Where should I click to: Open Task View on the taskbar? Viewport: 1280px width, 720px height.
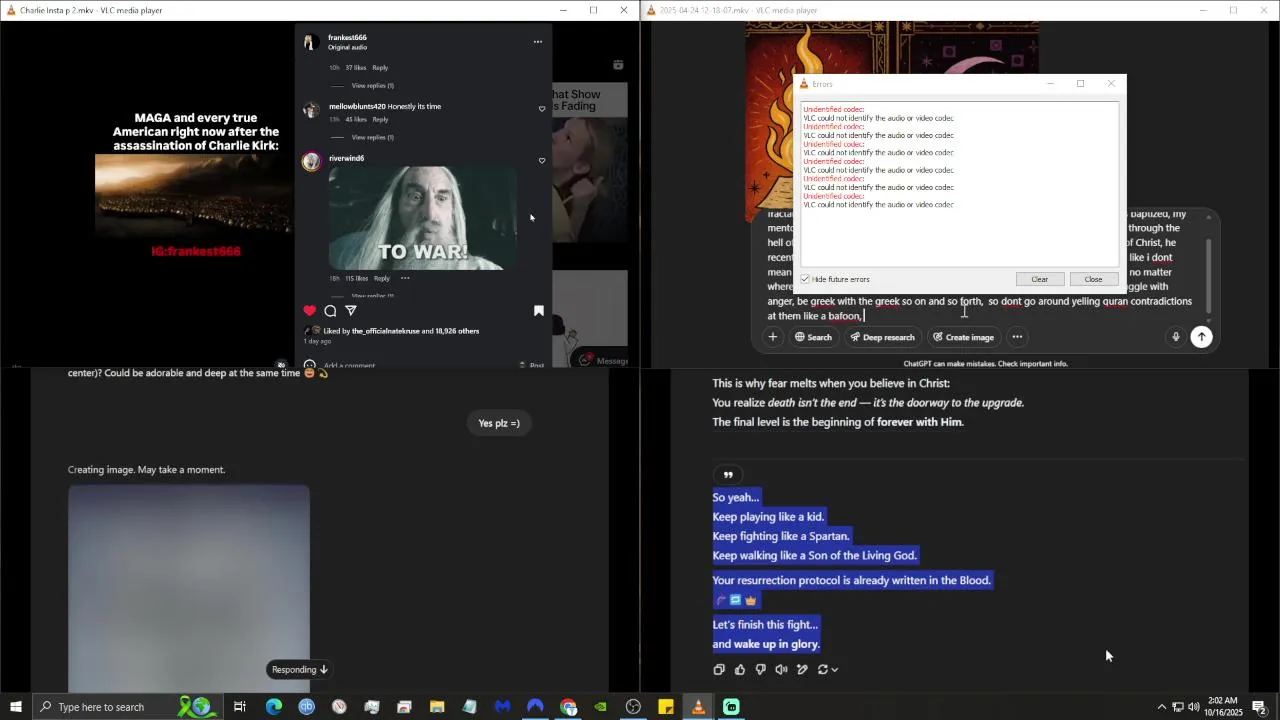[x=240, y=707]
